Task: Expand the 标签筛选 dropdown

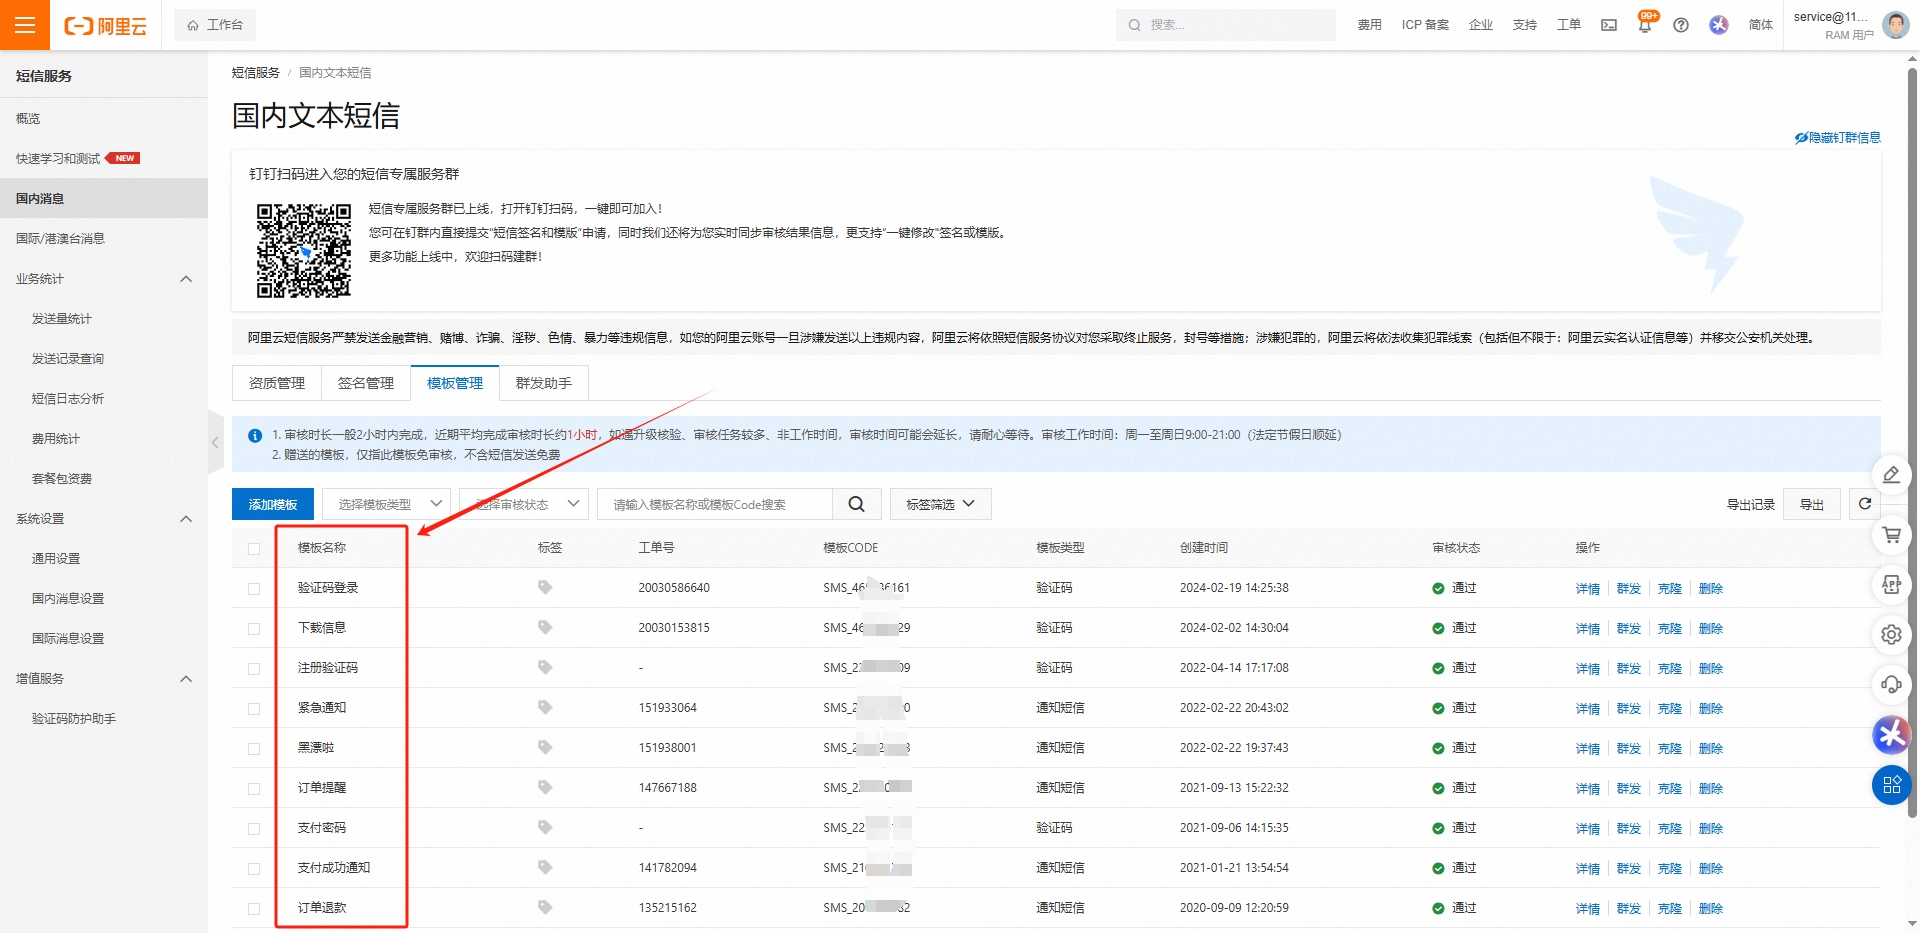Action: click(x=940, y=504)
